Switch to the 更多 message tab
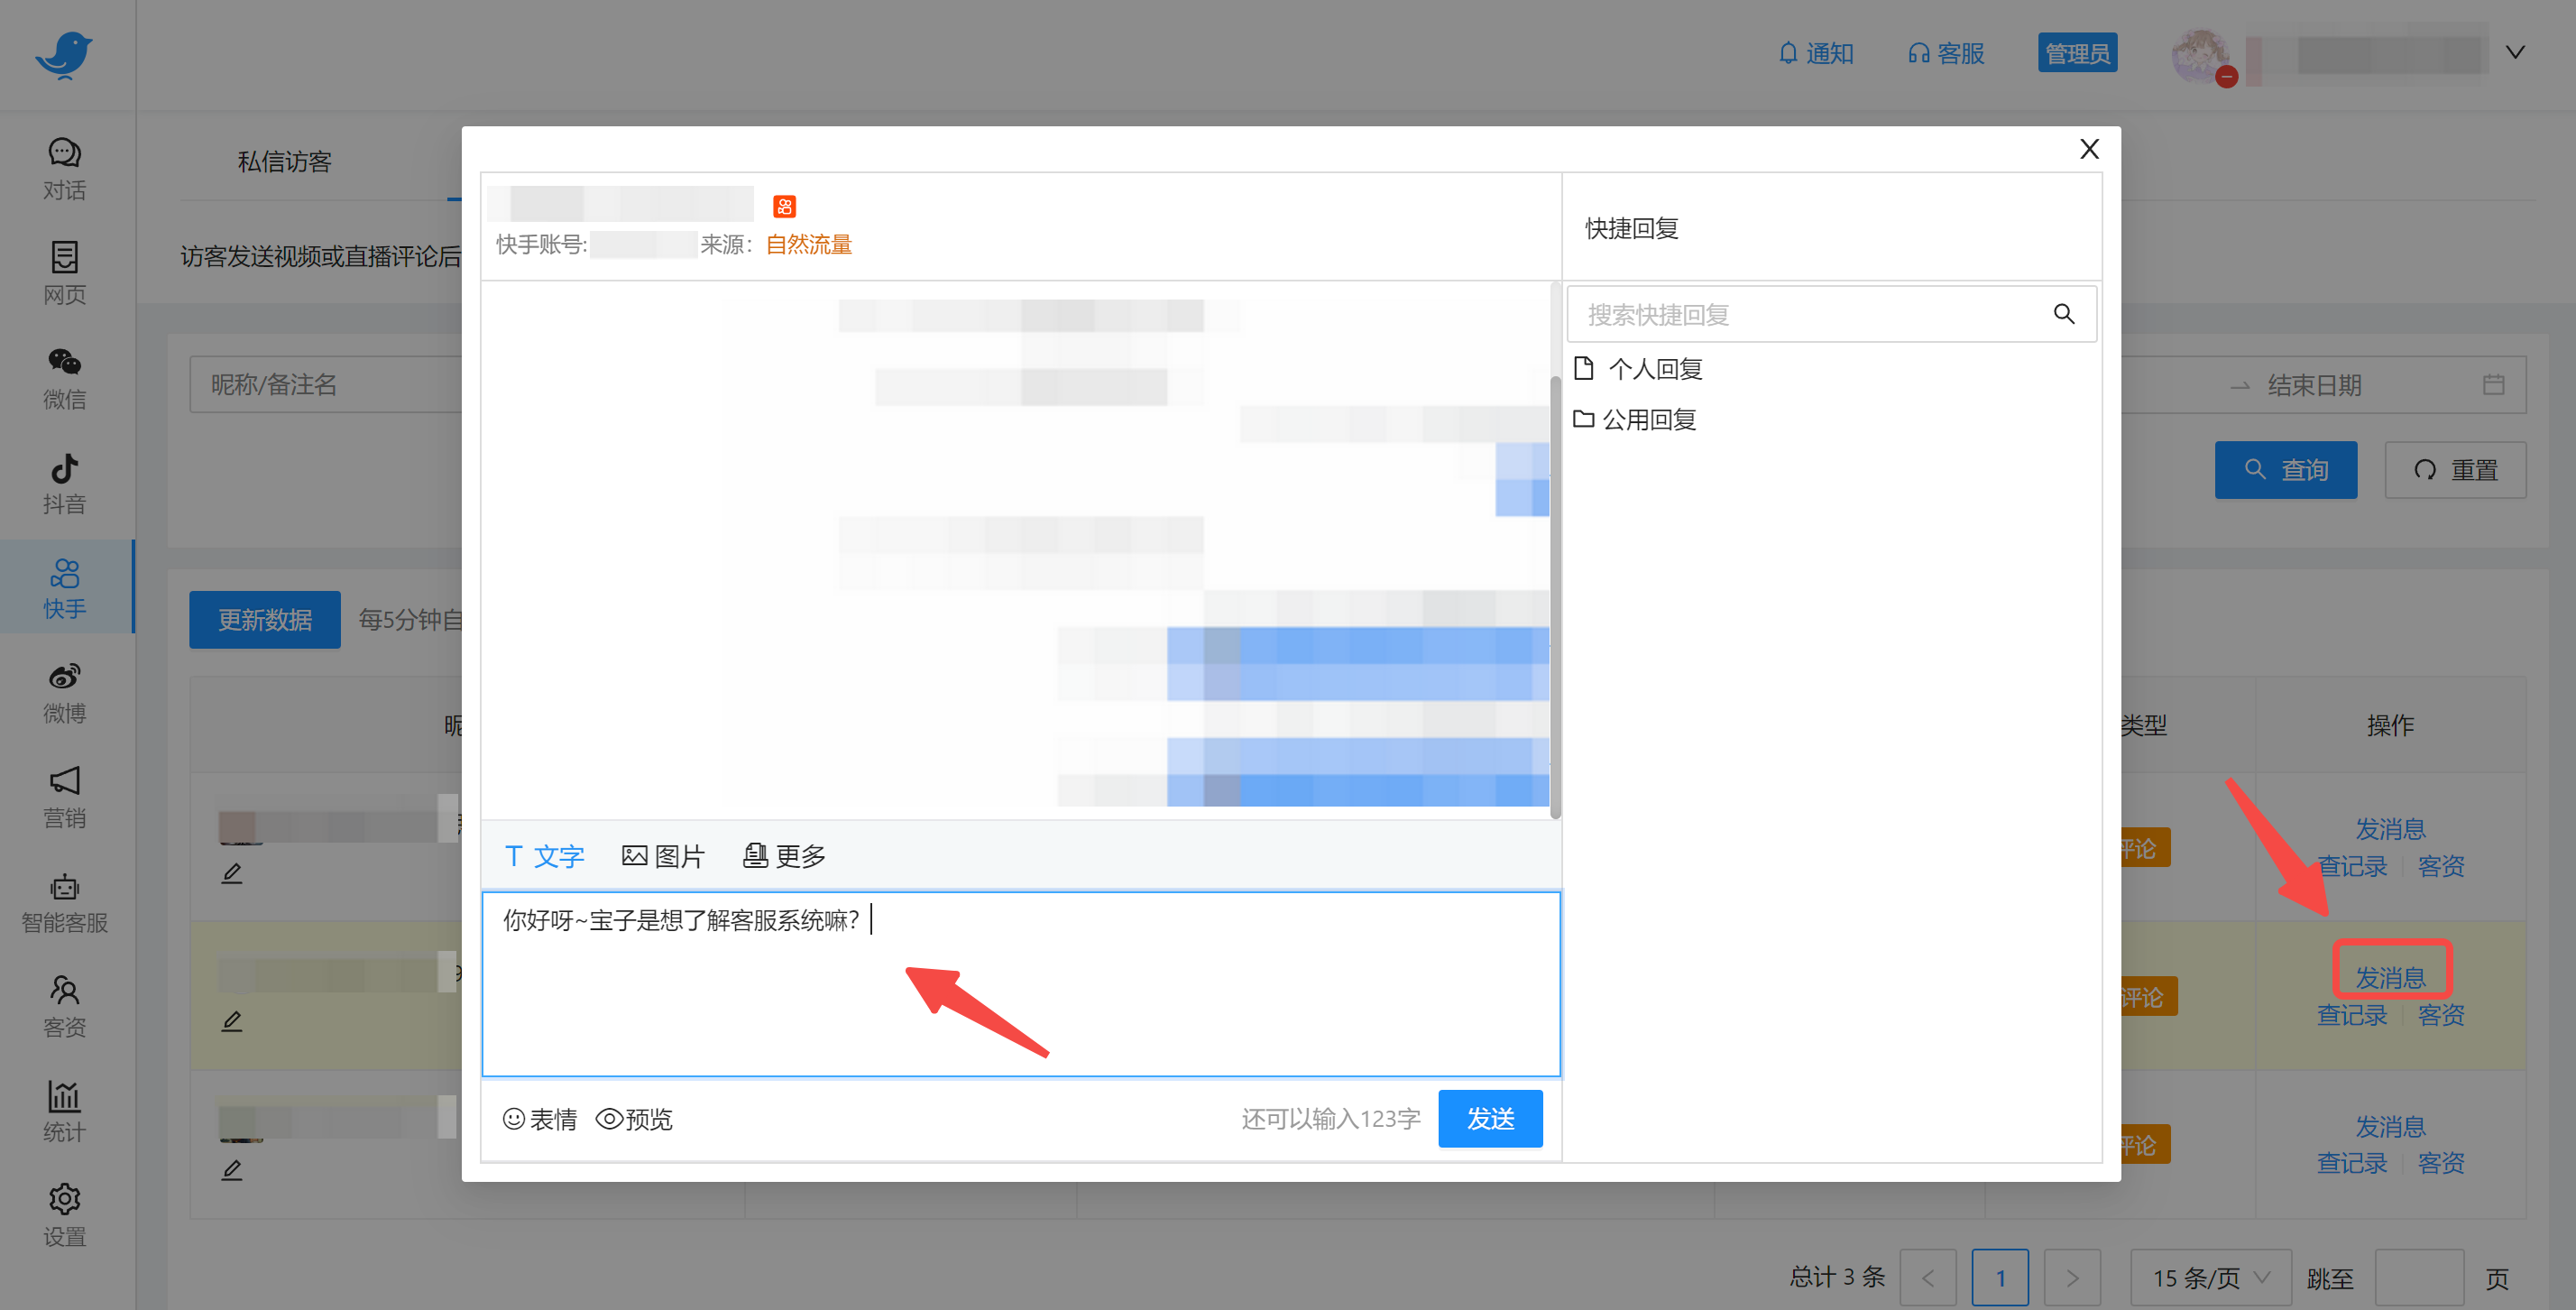This screenshot has height=1310, width=2576. [784, 856]
